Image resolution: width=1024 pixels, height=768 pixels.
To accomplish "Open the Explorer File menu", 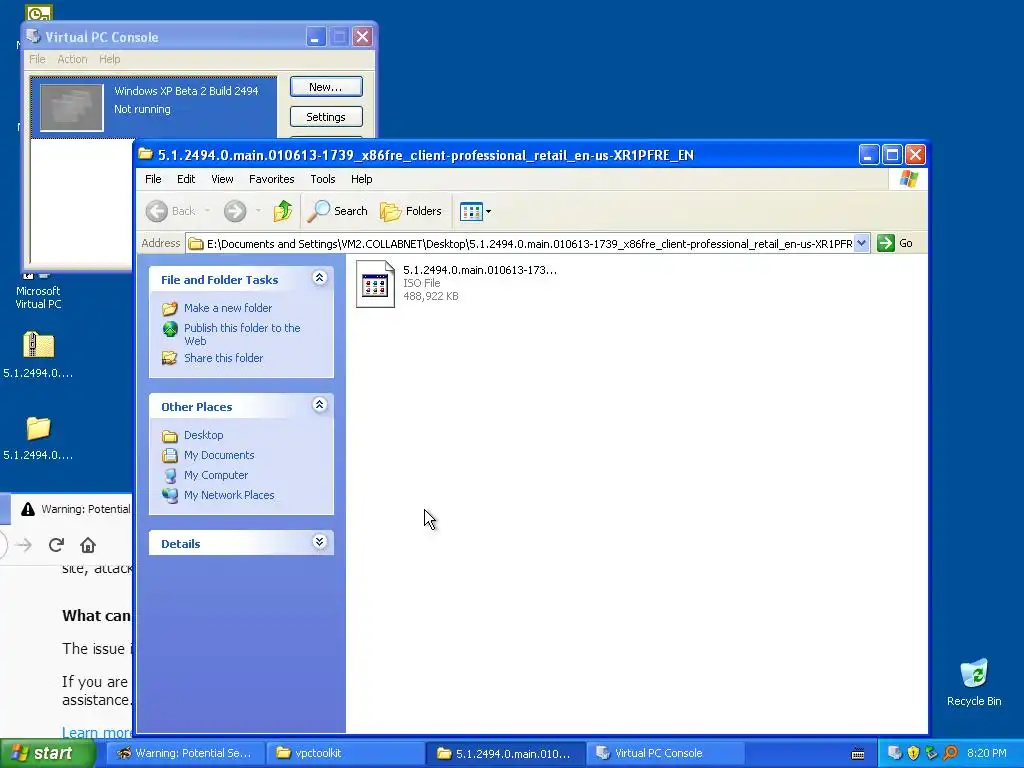I will 153,179.
